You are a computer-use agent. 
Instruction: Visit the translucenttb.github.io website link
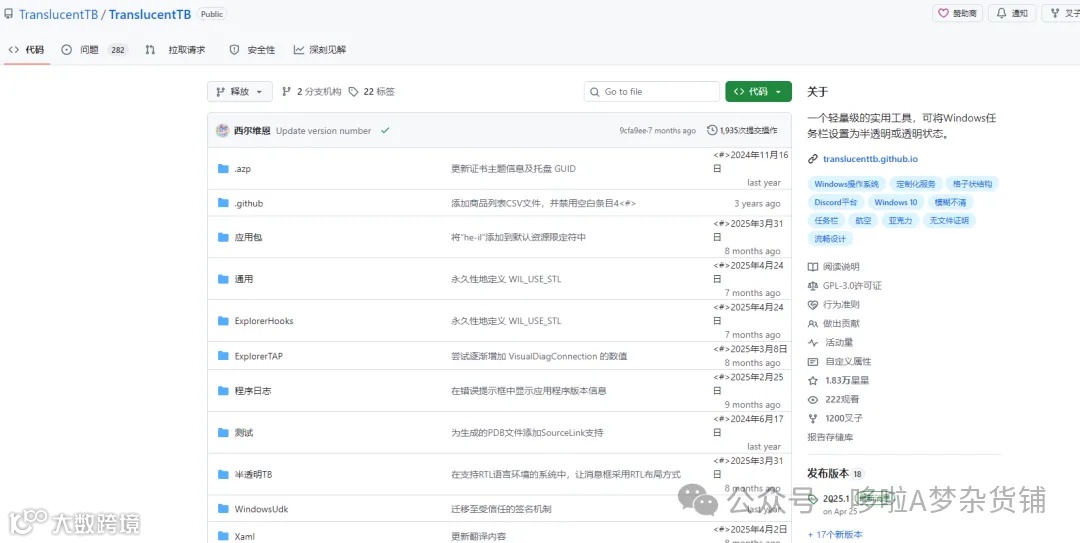coord(870,159)
